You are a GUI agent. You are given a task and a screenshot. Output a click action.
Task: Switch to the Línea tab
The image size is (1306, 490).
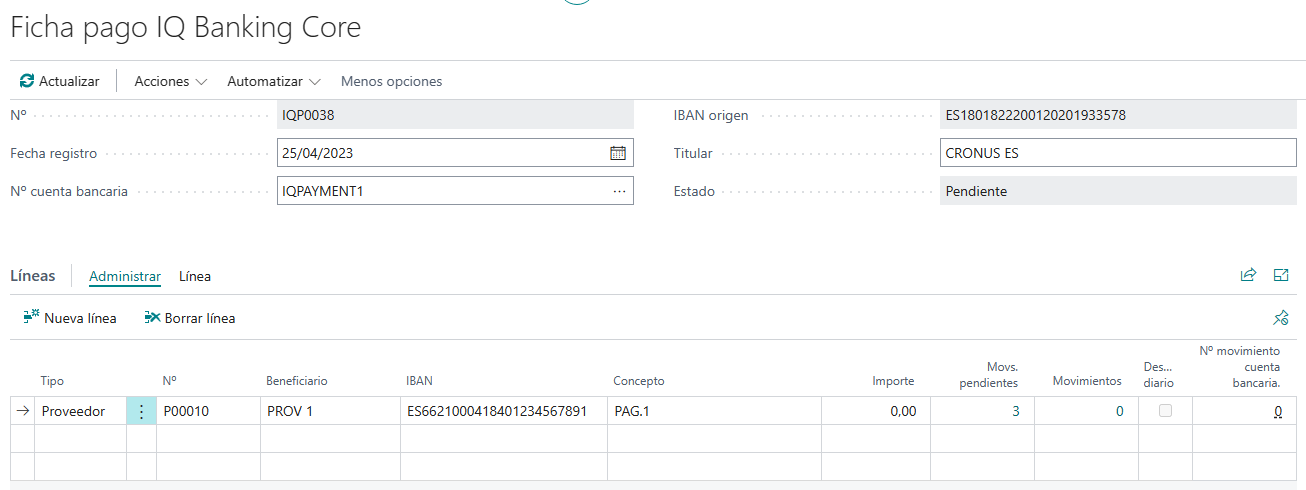194,276
